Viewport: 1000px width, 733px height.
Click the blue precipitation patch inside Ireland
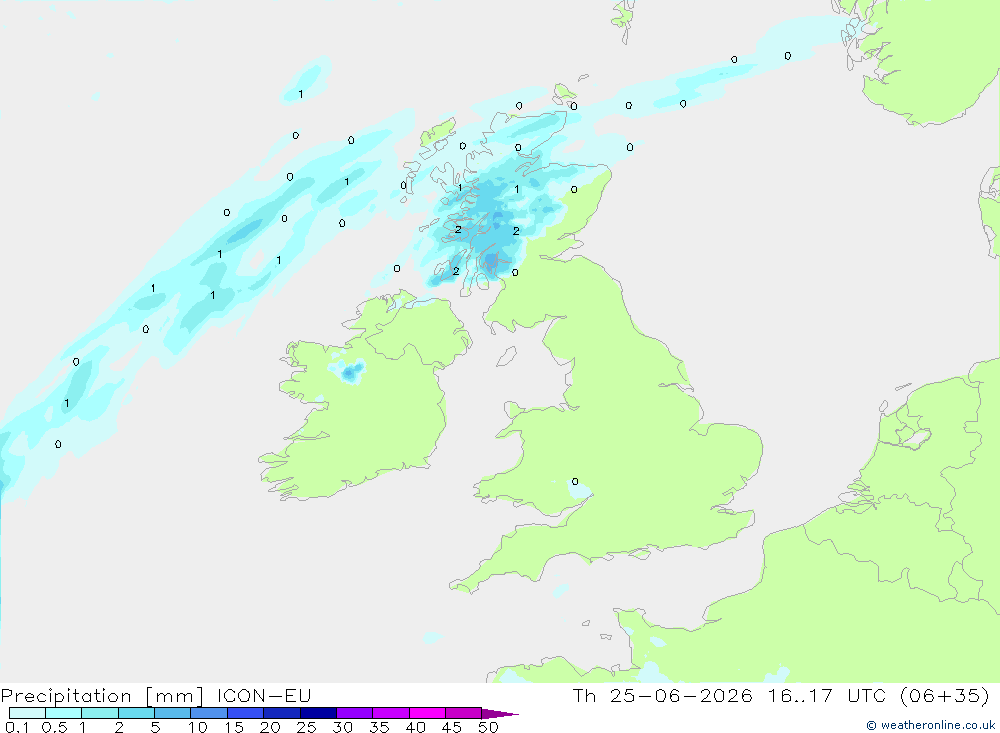(348, 372)
